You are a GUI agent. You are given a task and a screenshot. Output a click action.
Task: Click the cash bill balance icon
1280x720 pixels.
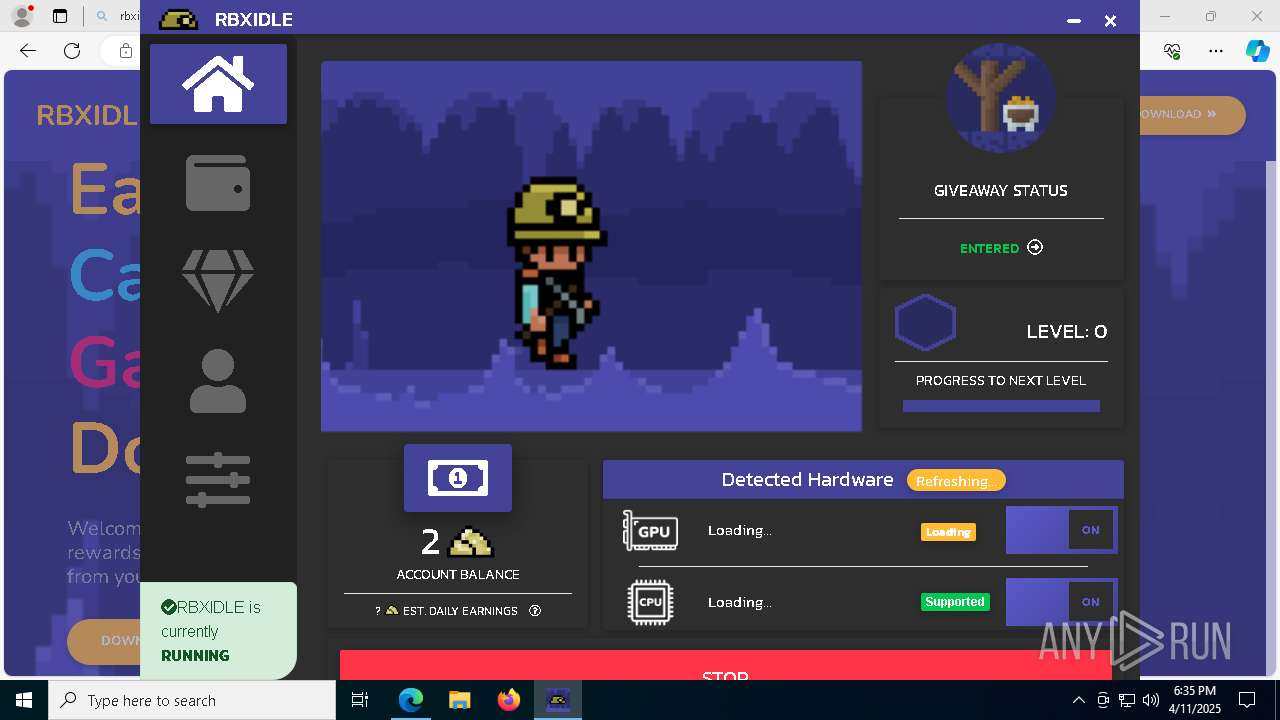click(458, 478)
